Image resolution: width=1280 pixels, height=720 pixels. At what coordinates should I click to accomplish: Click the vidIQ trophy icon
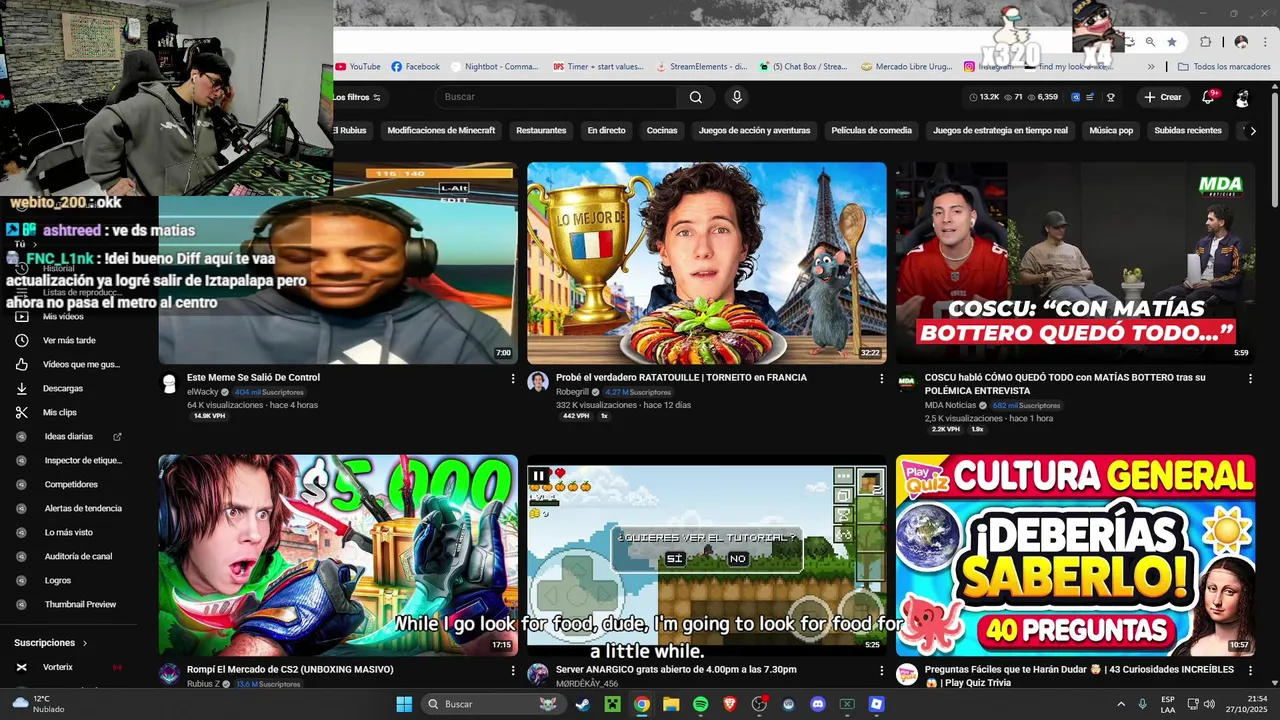coord(1110,97)
